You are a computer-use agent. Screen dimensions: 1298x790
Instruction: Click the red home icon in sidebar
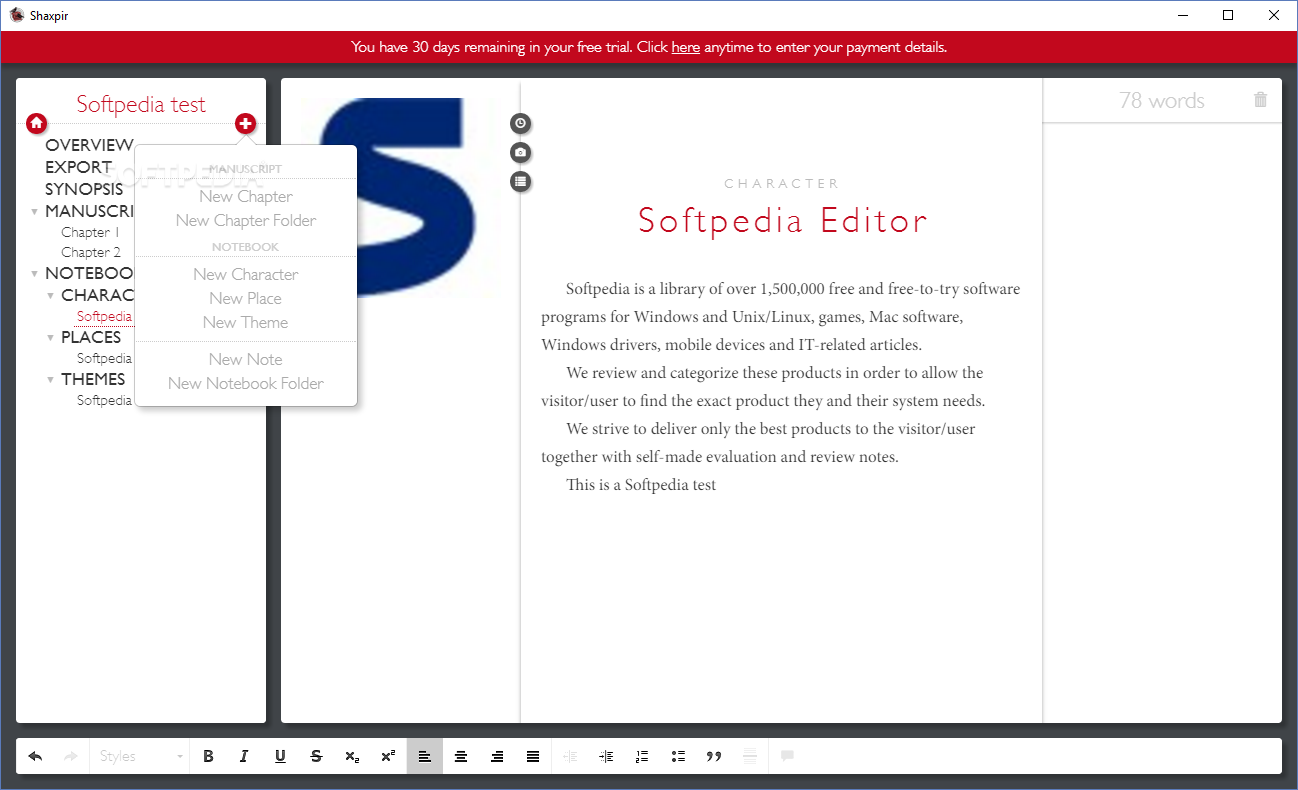(x=37, y=123)
